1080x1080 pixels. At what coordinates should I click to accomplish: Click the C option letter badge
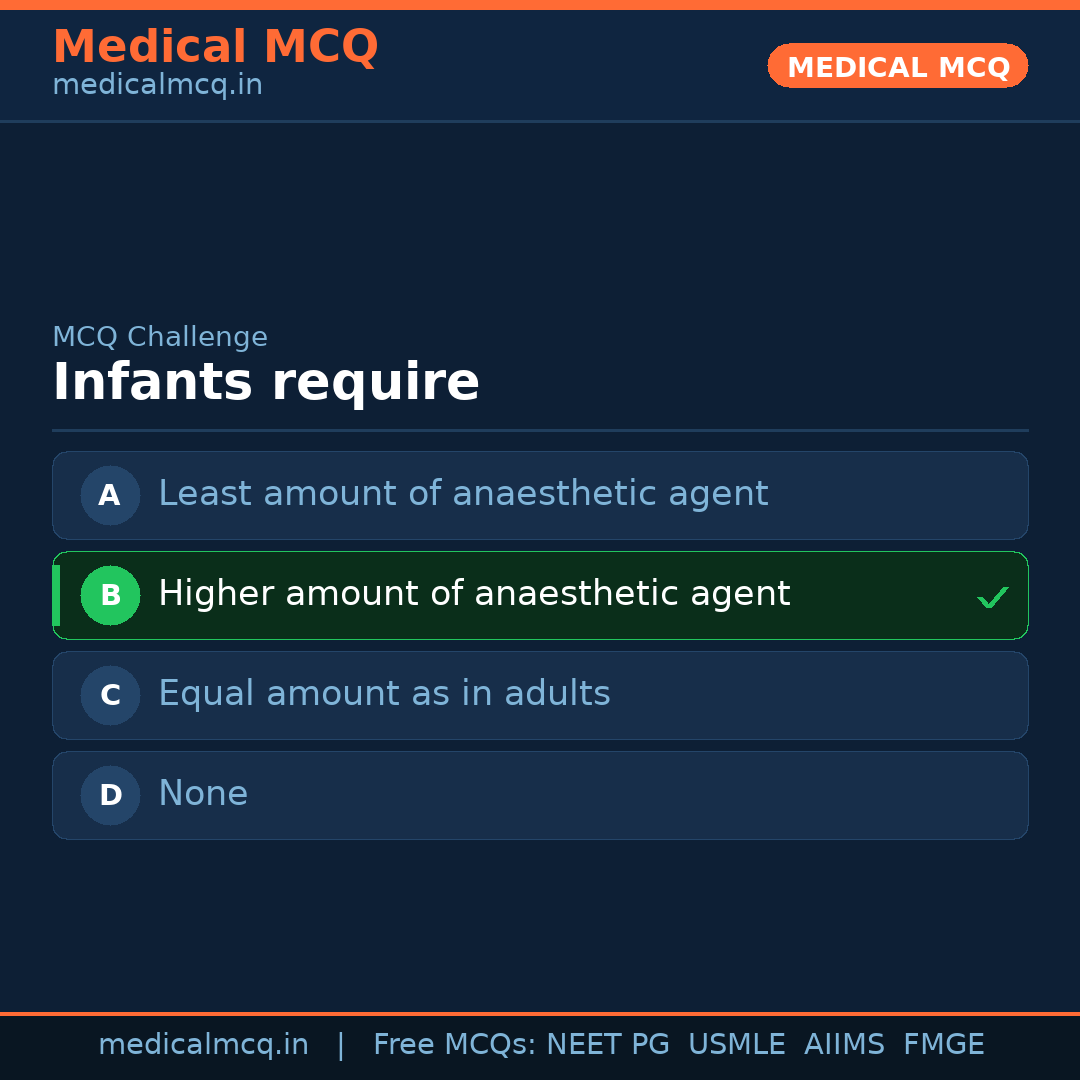click(x=110, y=695)
